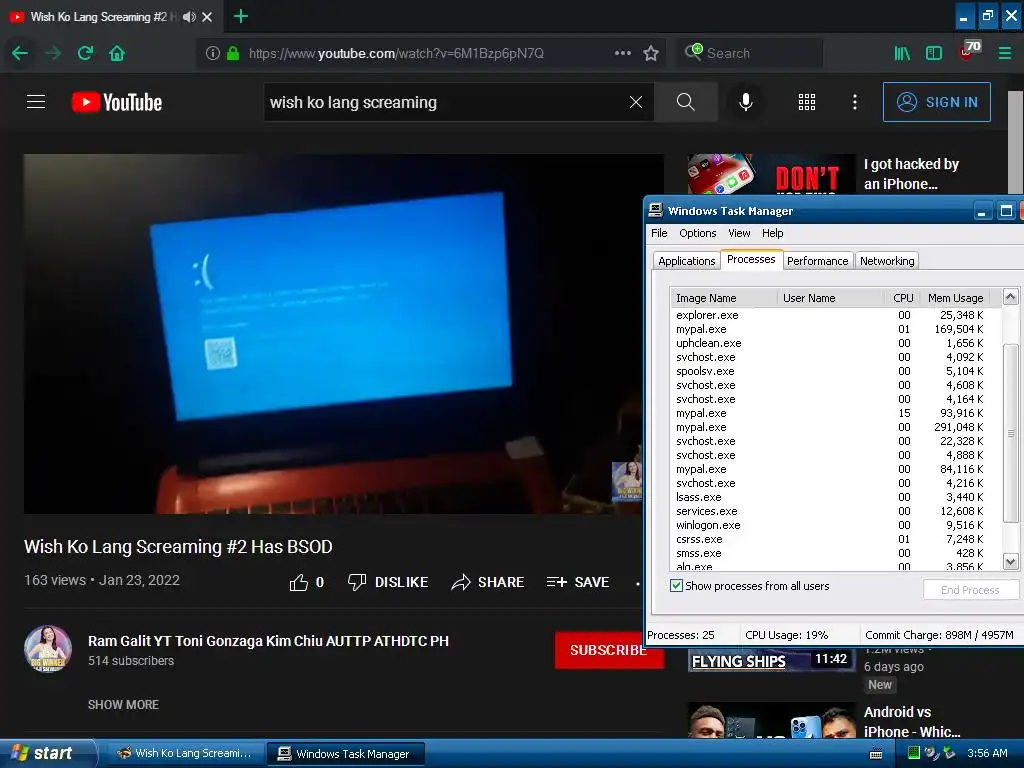The height and width of the screenshot is (768, 1024).
Task: Switch to the Networking tab
Action: 887,261
